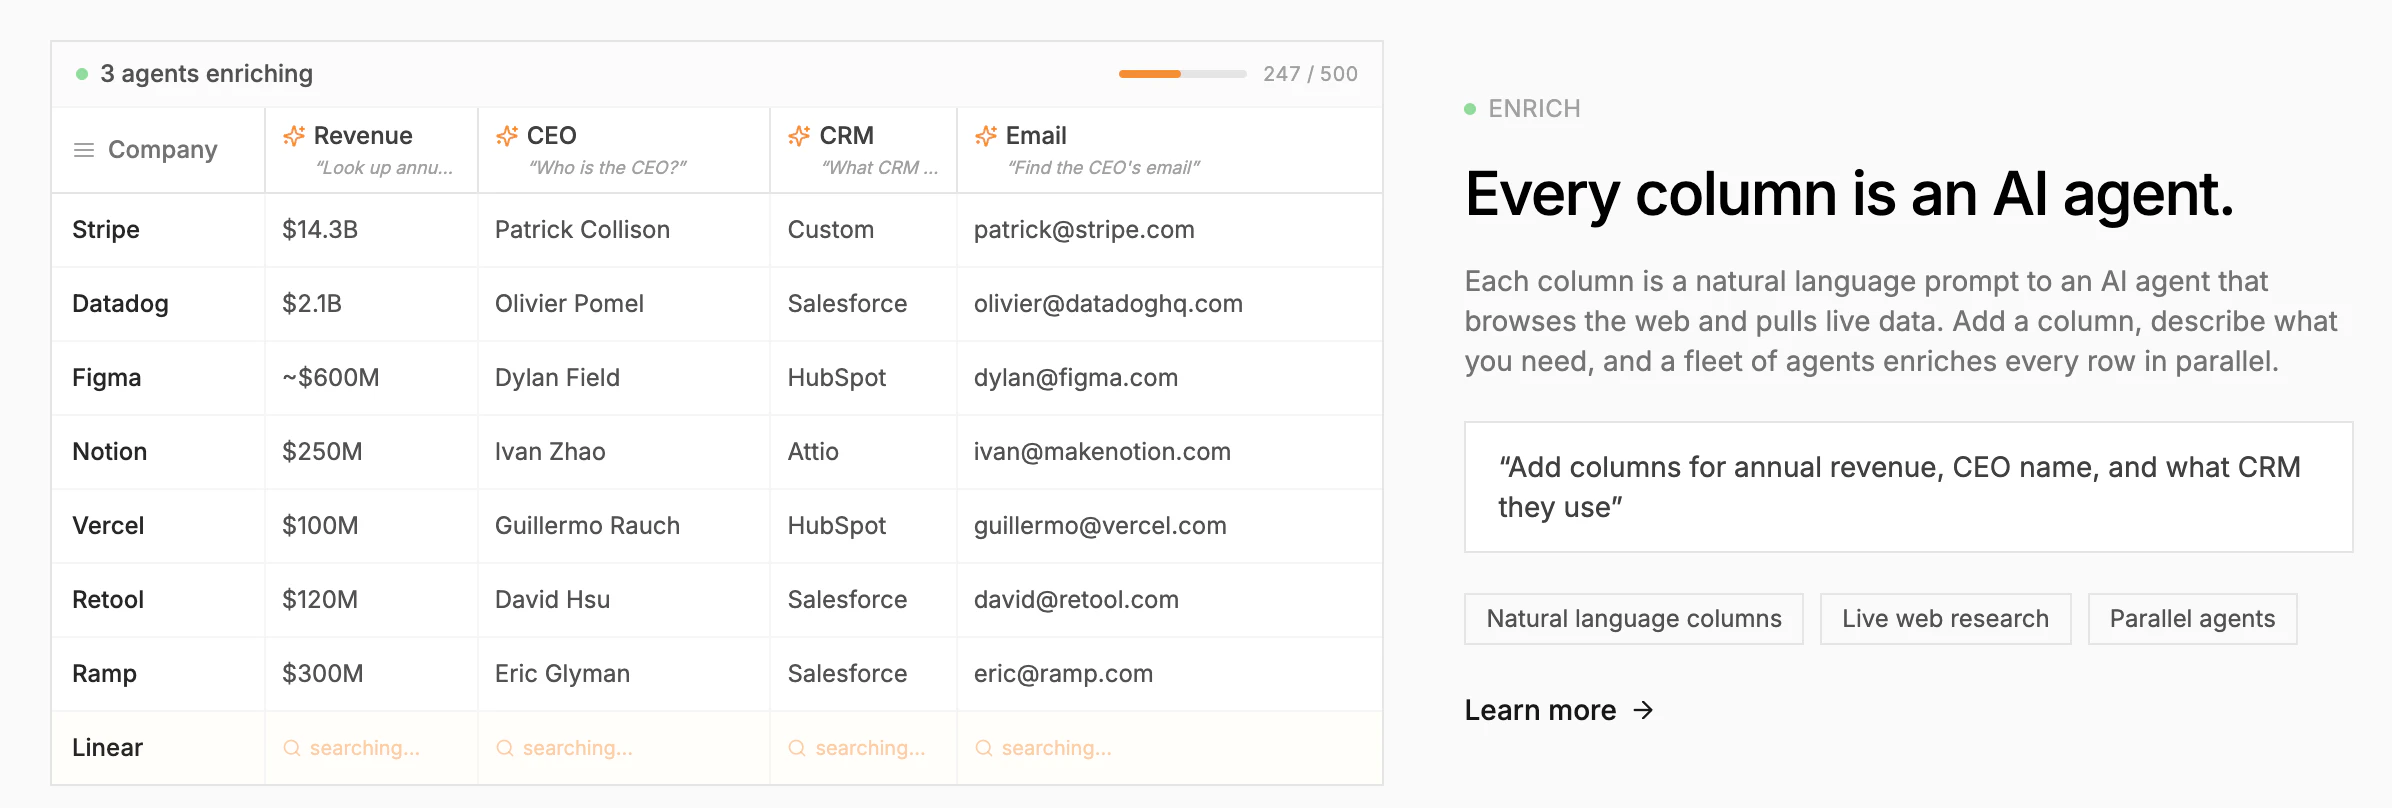Select the CRM column header label
The width and height of the screenshot is (2392, 808).
click(x=846, y=136)
